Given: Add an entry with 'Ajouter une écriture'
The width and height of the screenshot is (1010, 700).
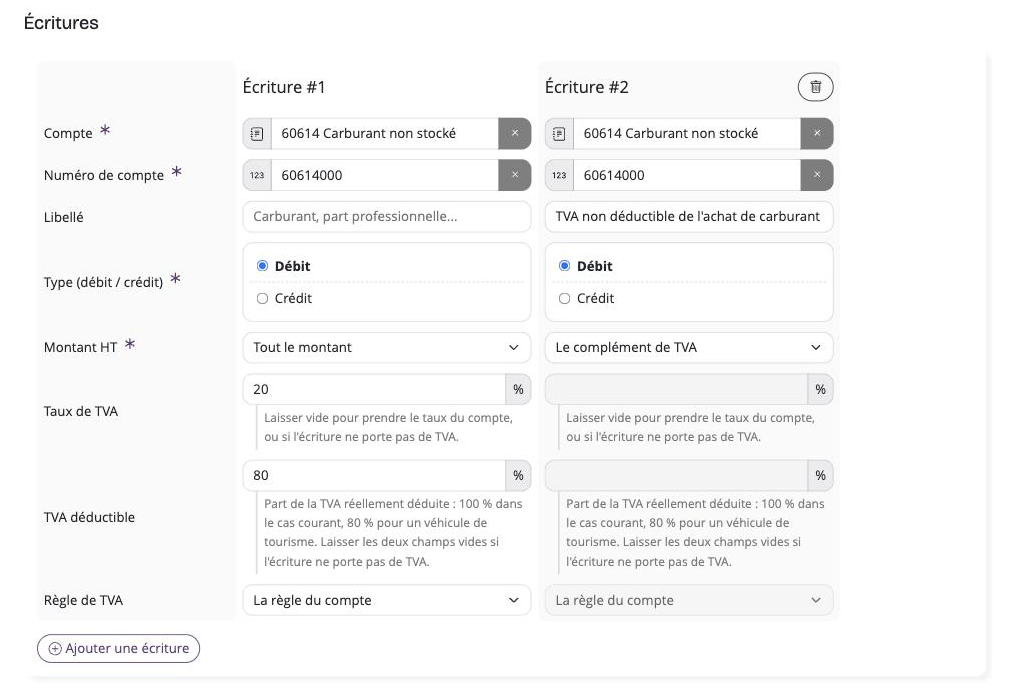Looking at the screenshot, I should coord(119,648).
